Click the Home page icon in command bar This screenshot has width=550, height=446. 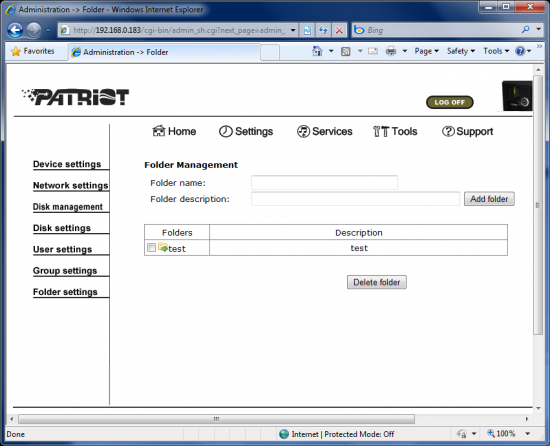tap(317, 51)
